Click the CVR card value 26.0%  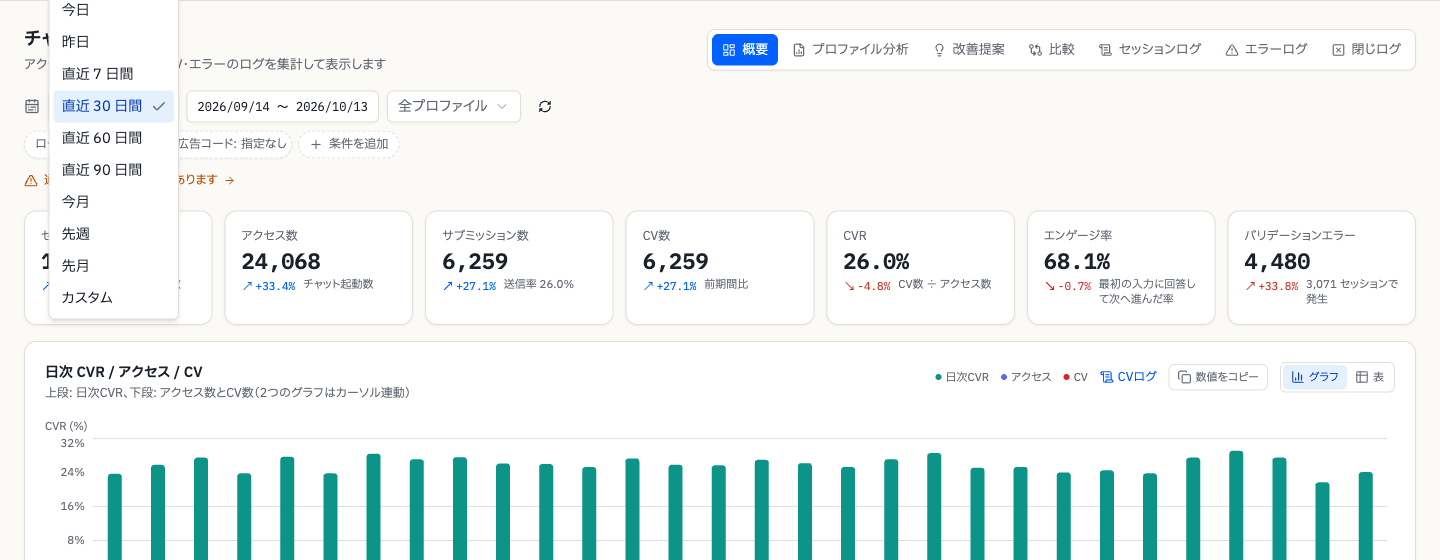click(876, 262)
